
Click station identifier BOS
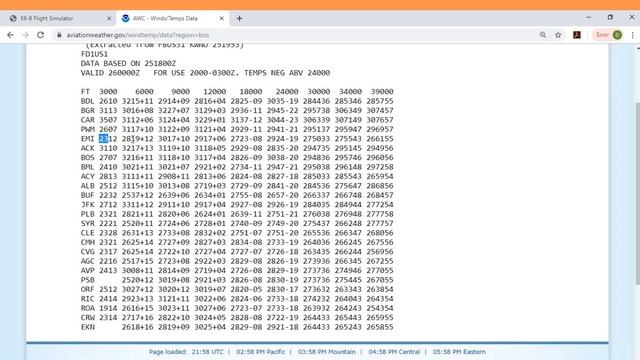[87, 158]
